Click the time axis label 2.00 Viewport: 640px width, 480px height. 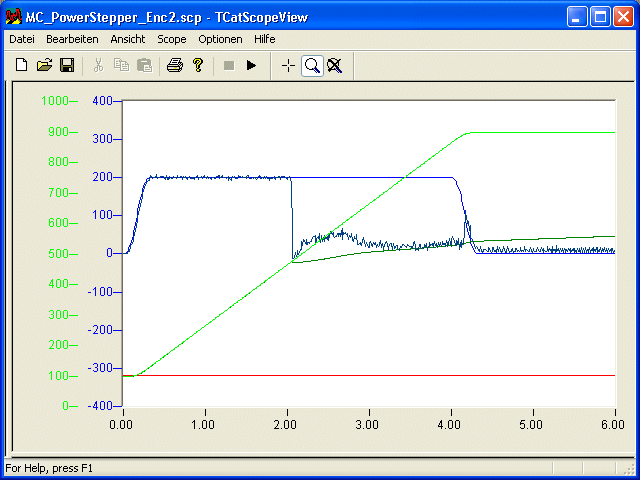tap(285, 425)
